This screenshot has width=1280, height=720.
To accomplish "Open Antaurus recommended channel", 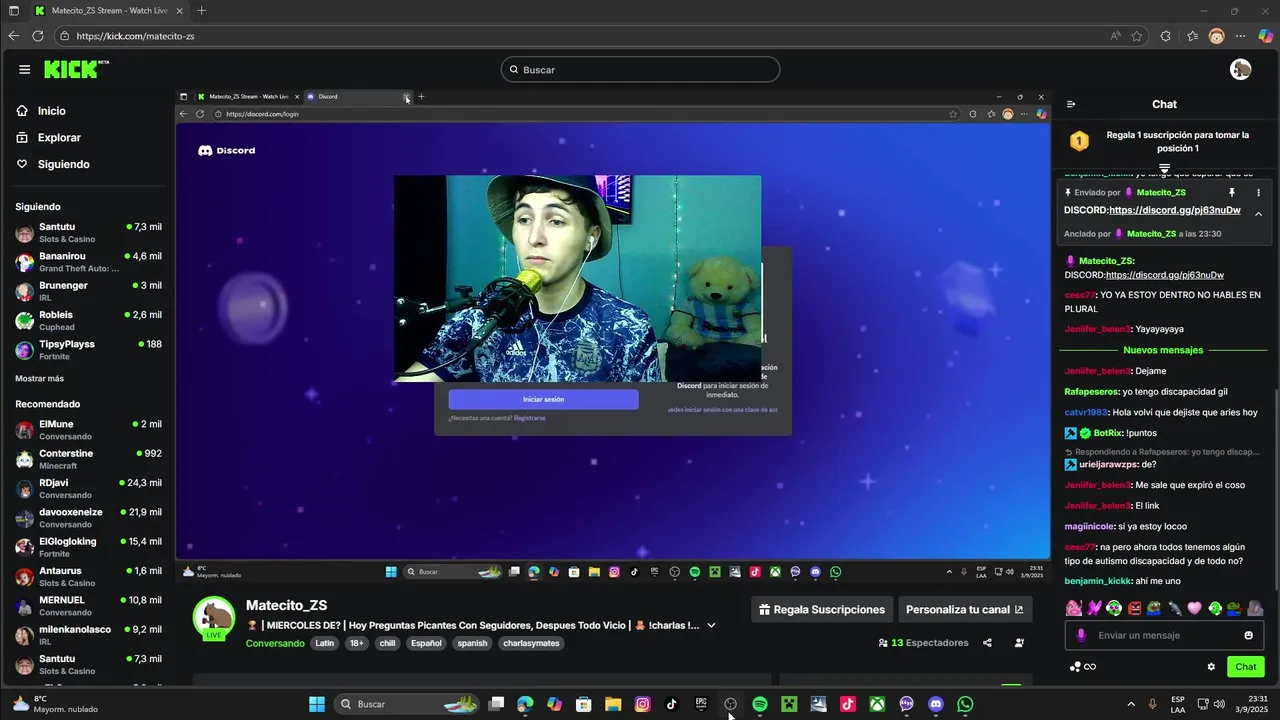I will 89,577.
